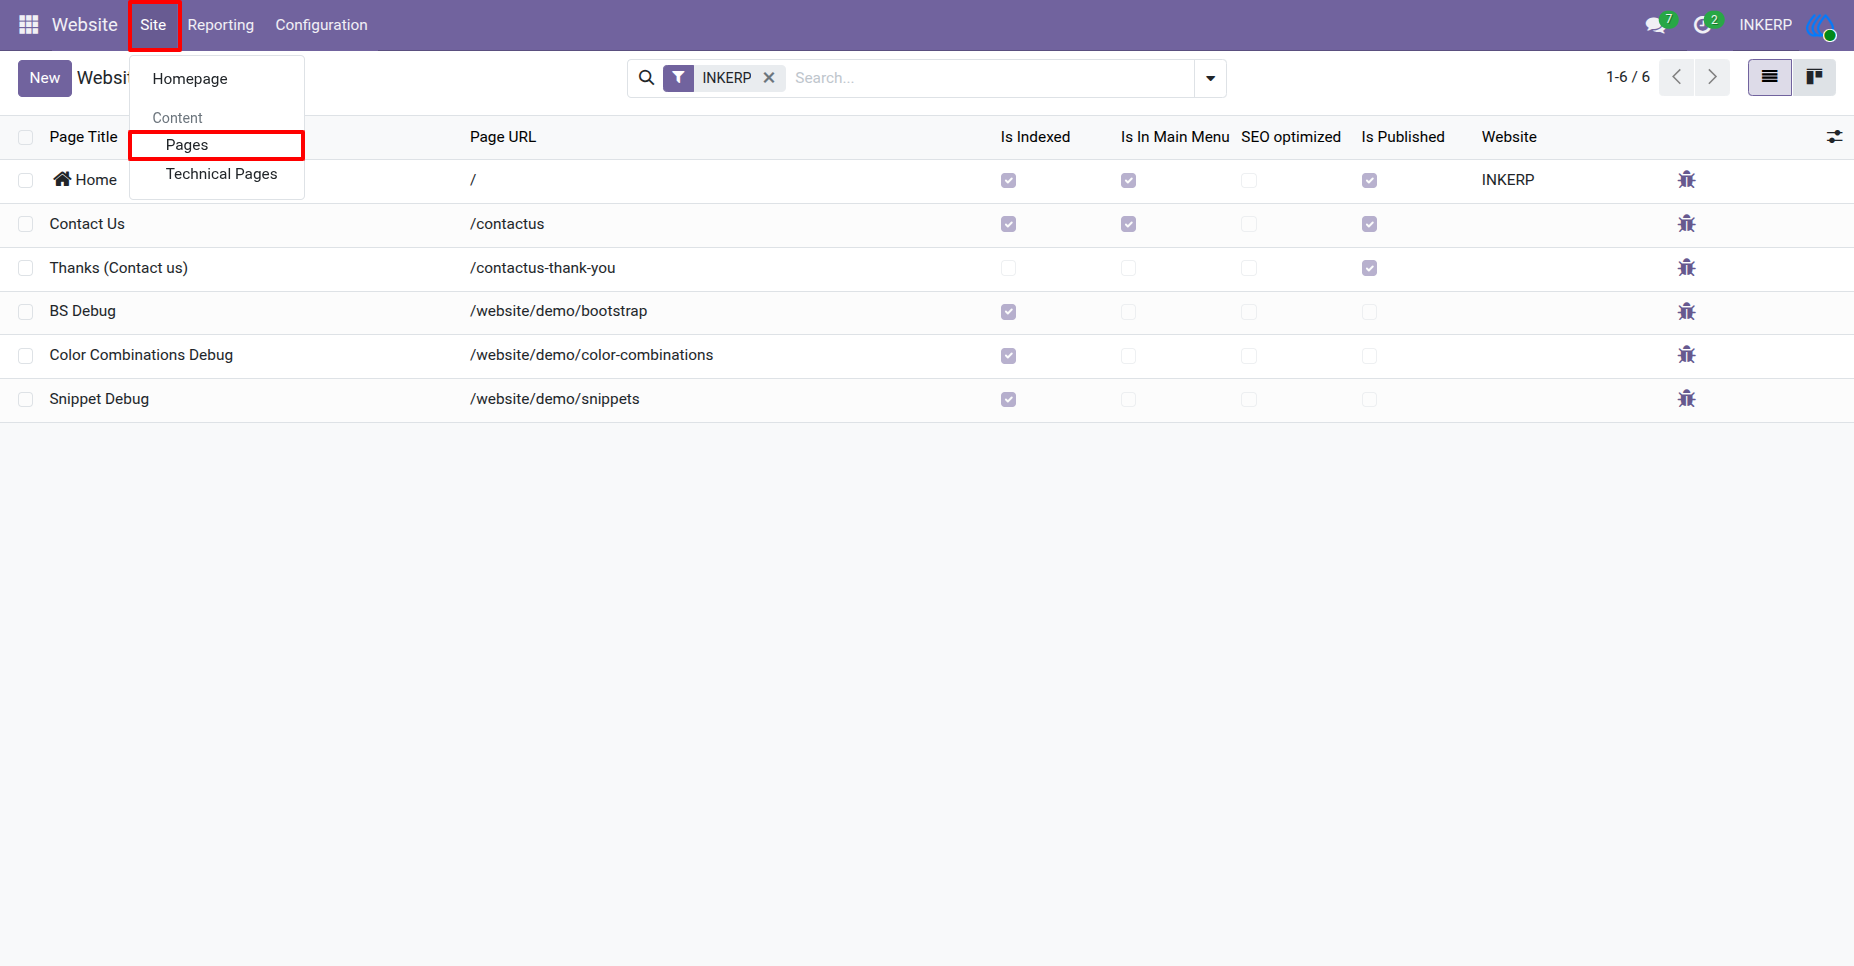1854x966 pixels.
Task: Click the 1-6 / 6 pager counter
Action: coord(1628,77)
